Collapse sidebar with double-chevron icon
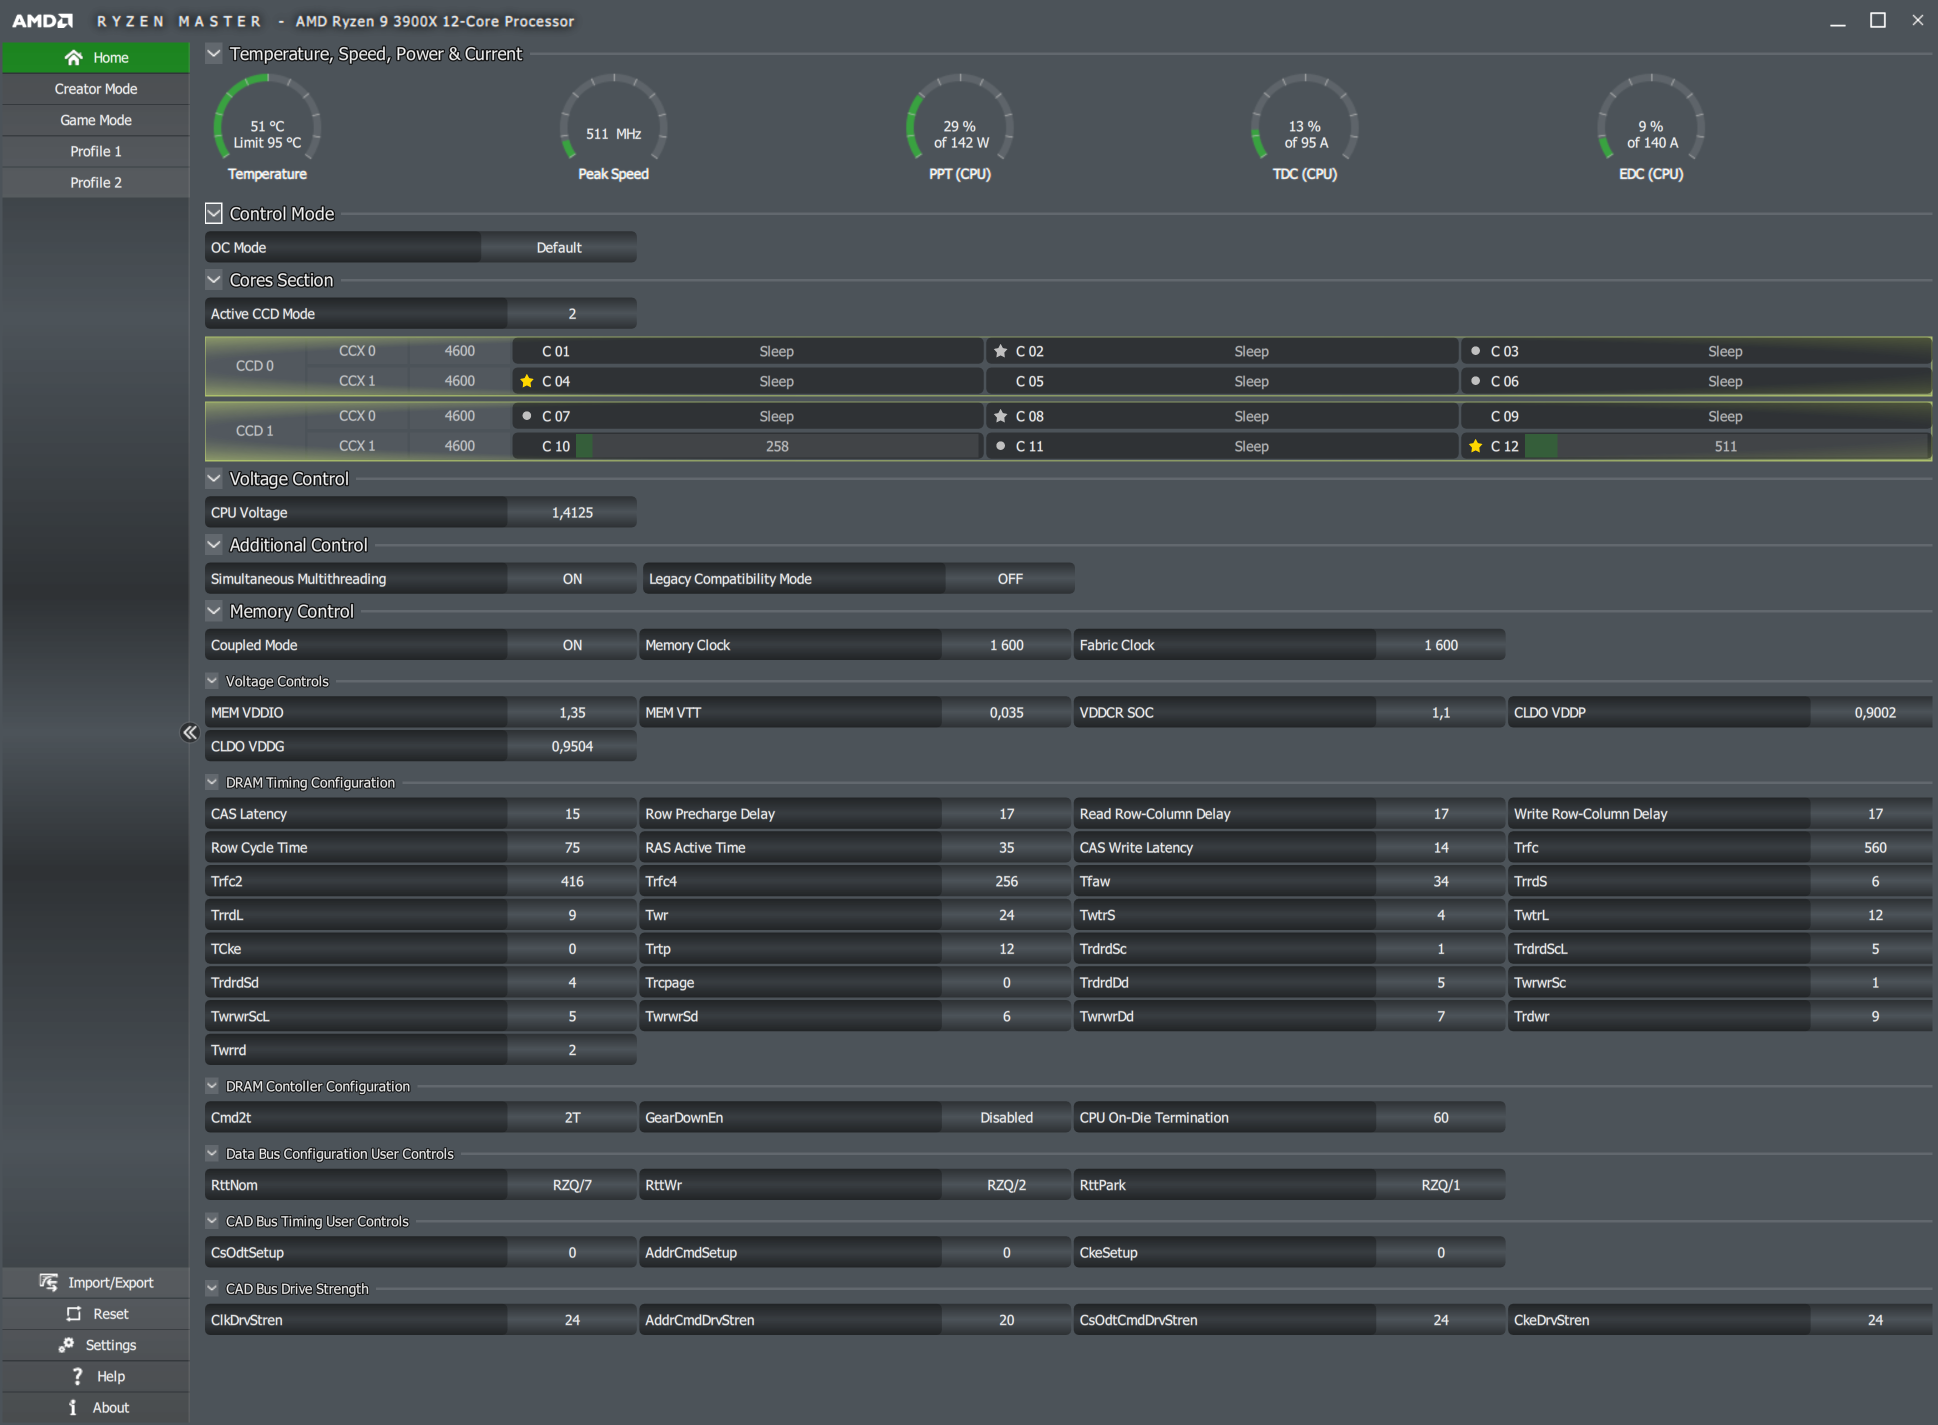 pyautogui.click(x=189, y=733)
